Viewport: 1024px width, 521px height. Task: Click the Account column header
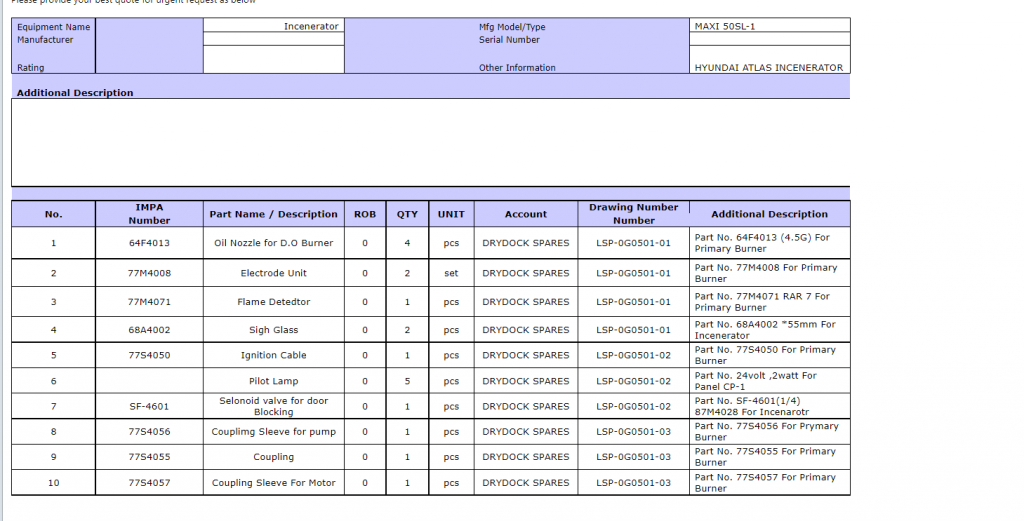pyautogui.click(x=525, y=214)
